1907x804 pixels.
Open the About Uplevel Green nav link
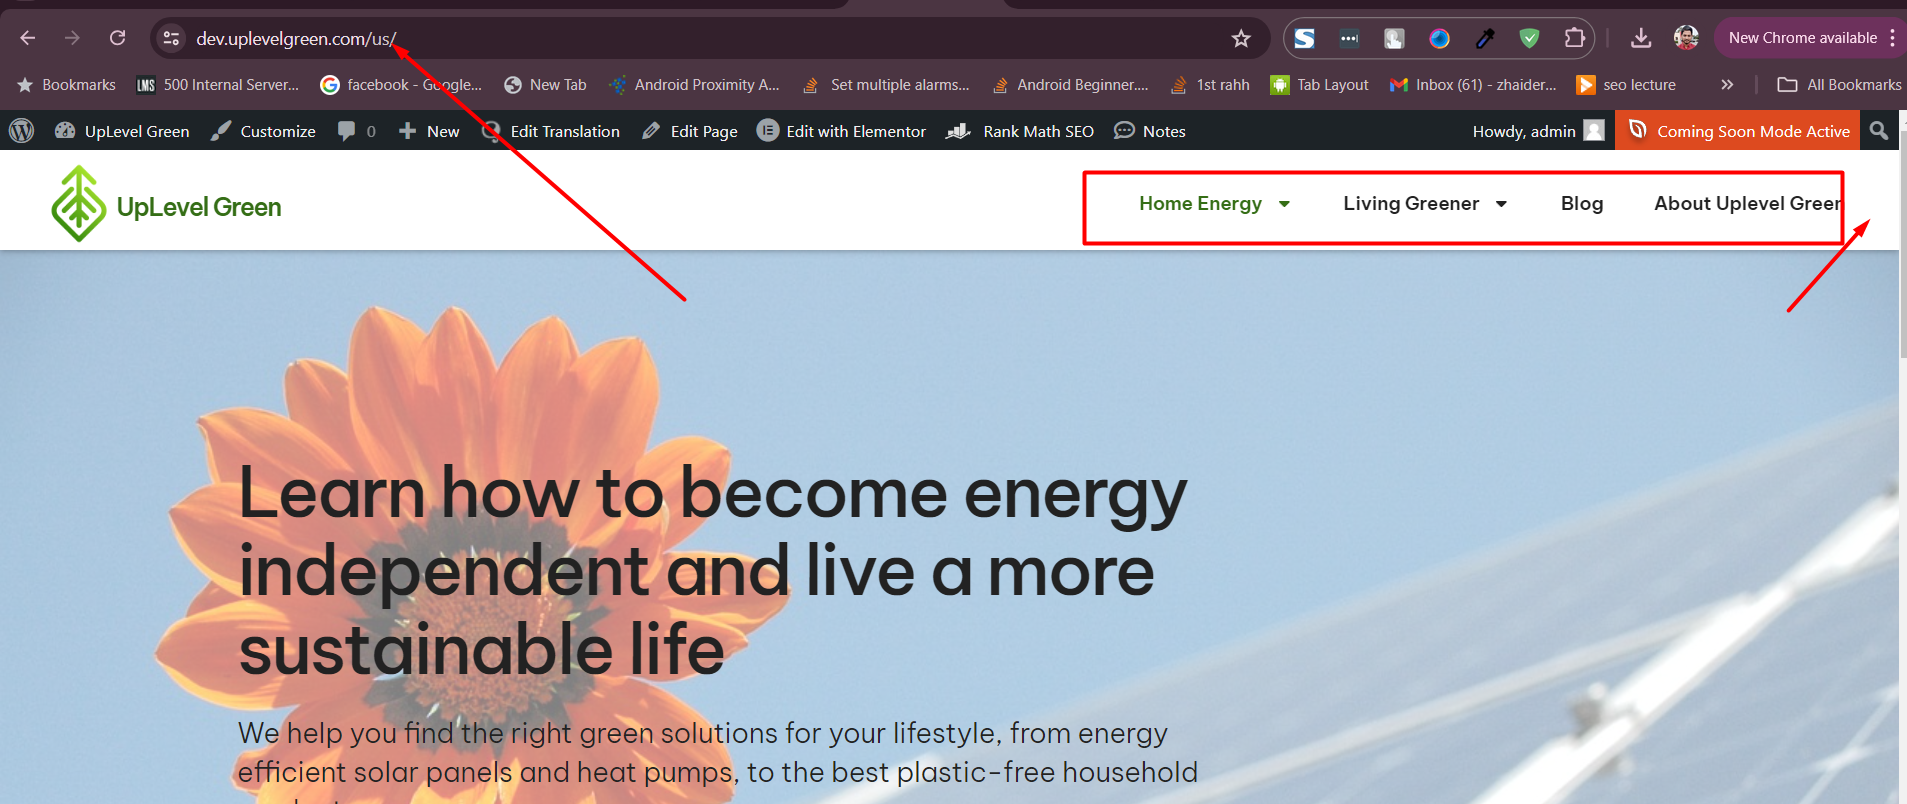[1748, 204]
